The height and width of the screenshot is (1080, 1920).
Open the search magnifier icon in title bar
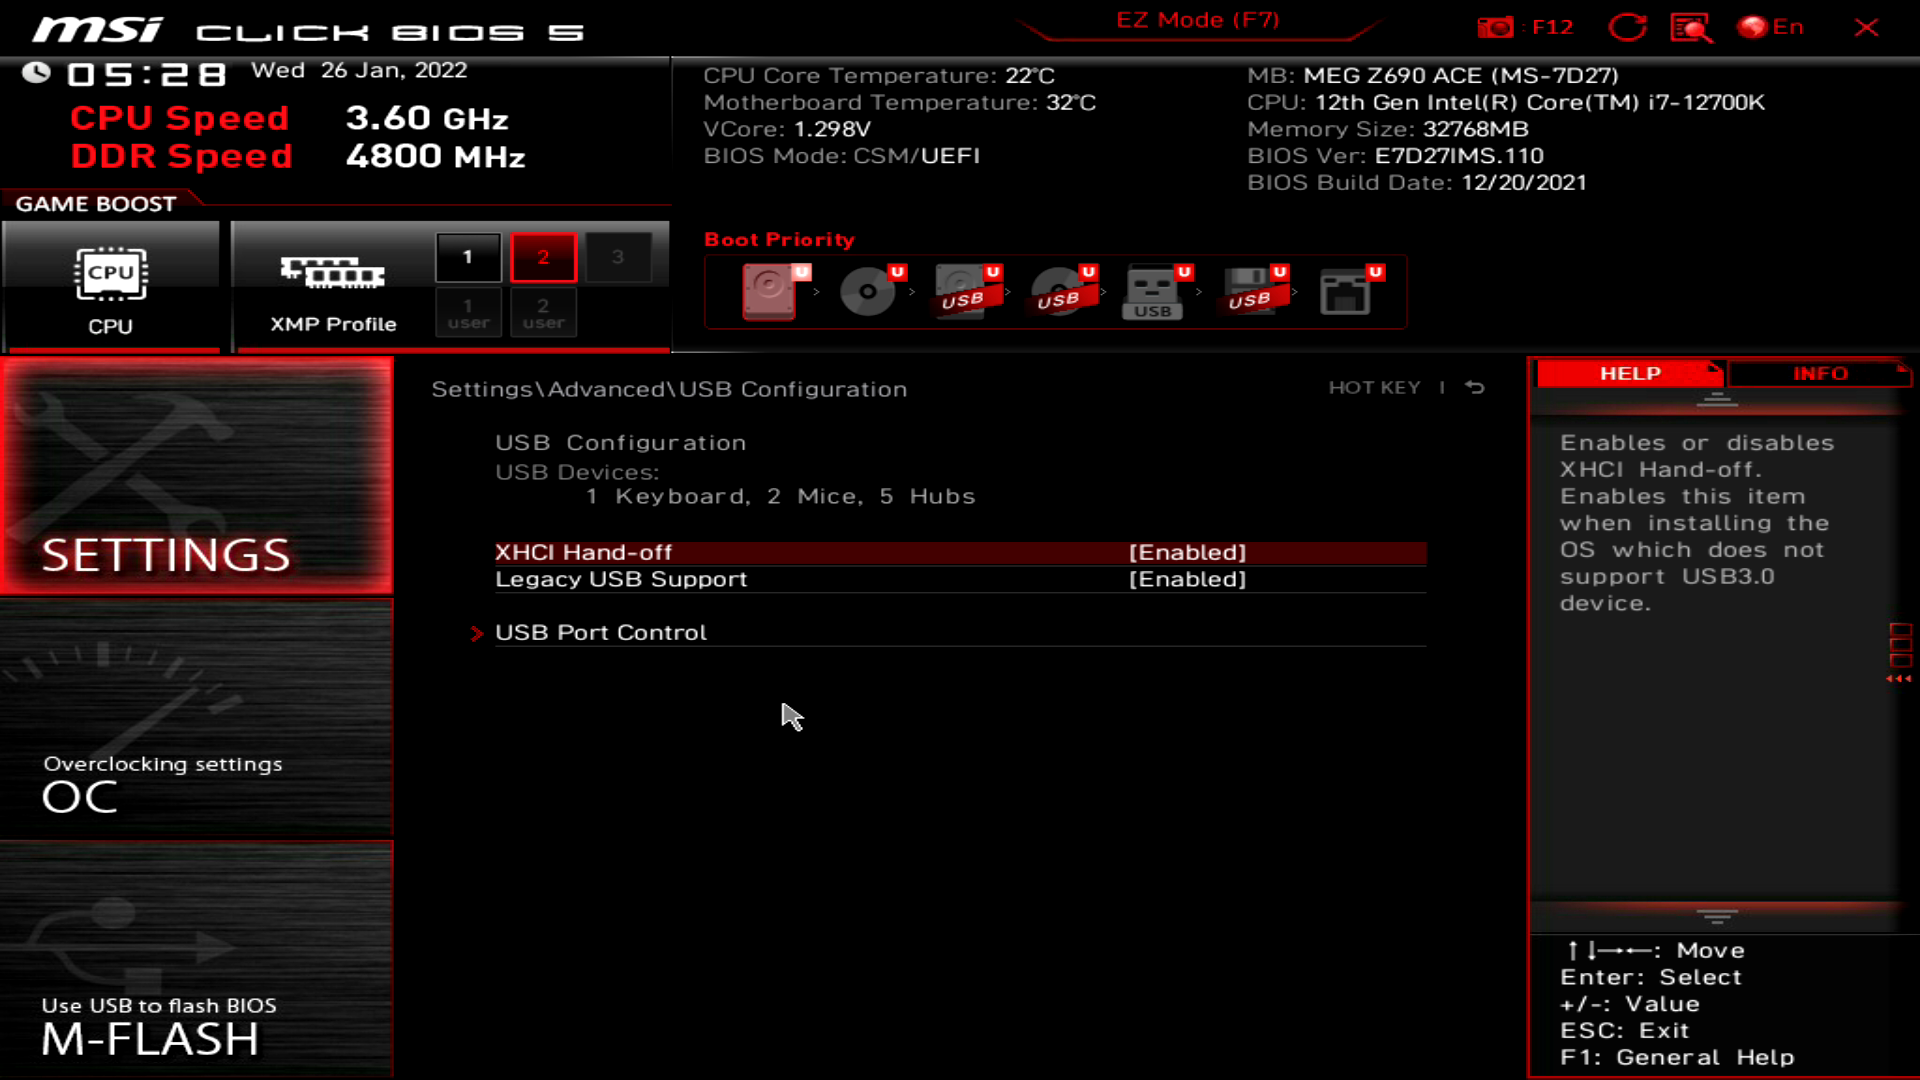1692,27
